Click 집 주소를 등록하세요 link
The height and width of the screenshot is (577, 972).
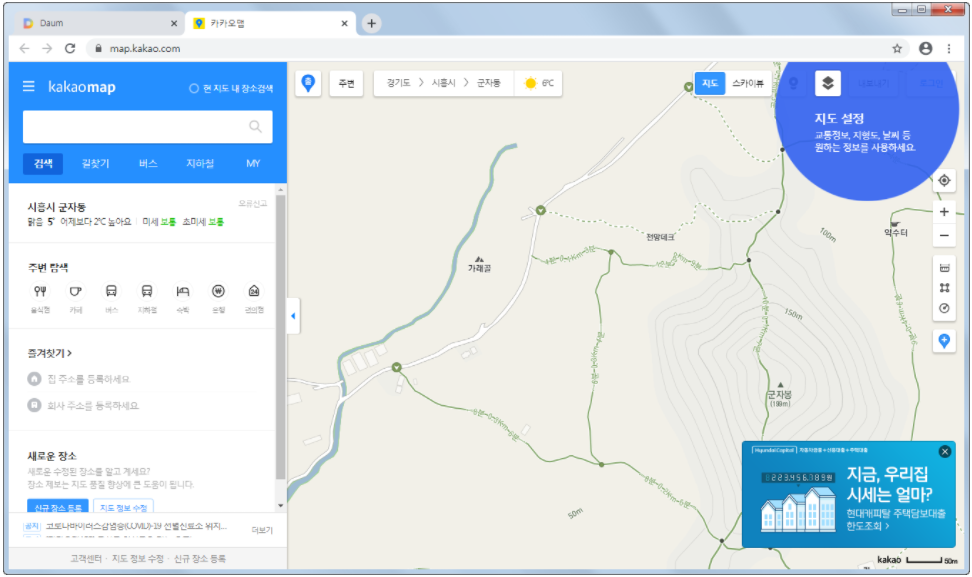tap(89, 379)
